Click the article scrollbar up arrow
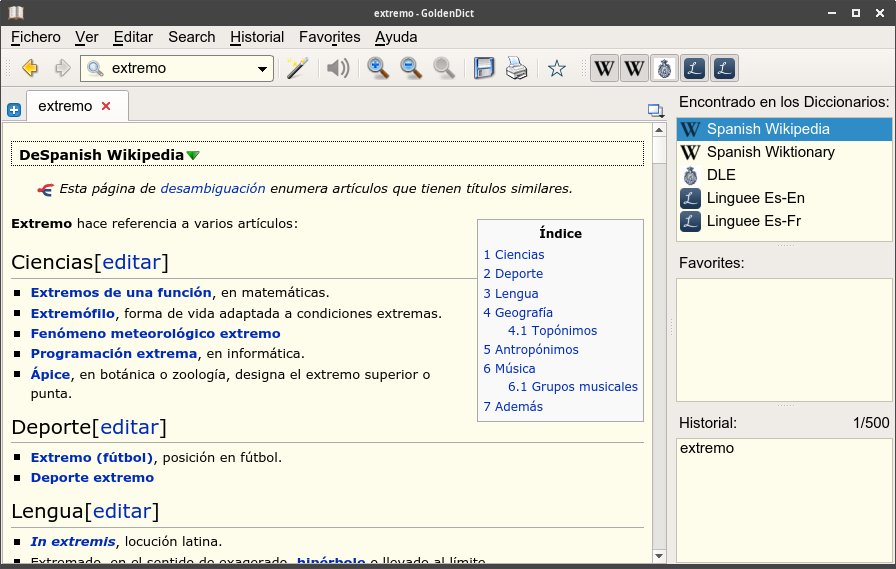 pyautogui.click(x=659, y=130)
